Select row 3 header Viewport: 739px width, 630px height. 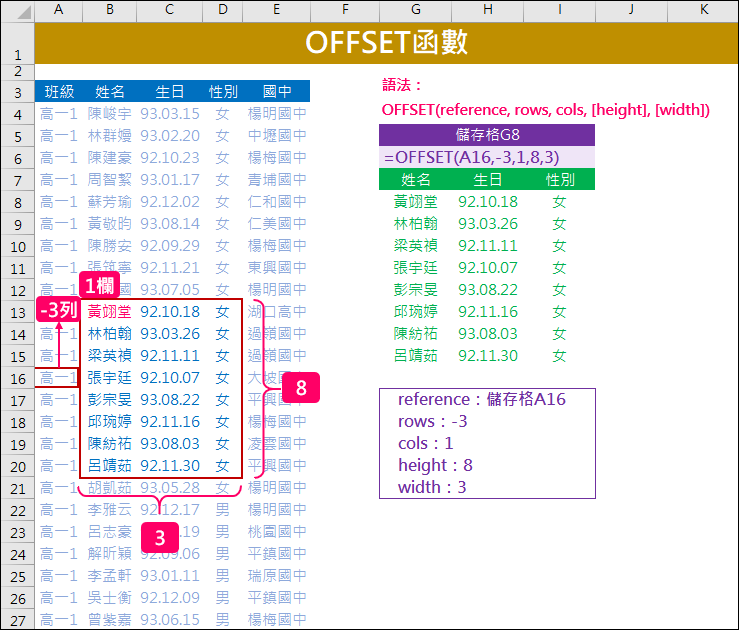(18, 91)
